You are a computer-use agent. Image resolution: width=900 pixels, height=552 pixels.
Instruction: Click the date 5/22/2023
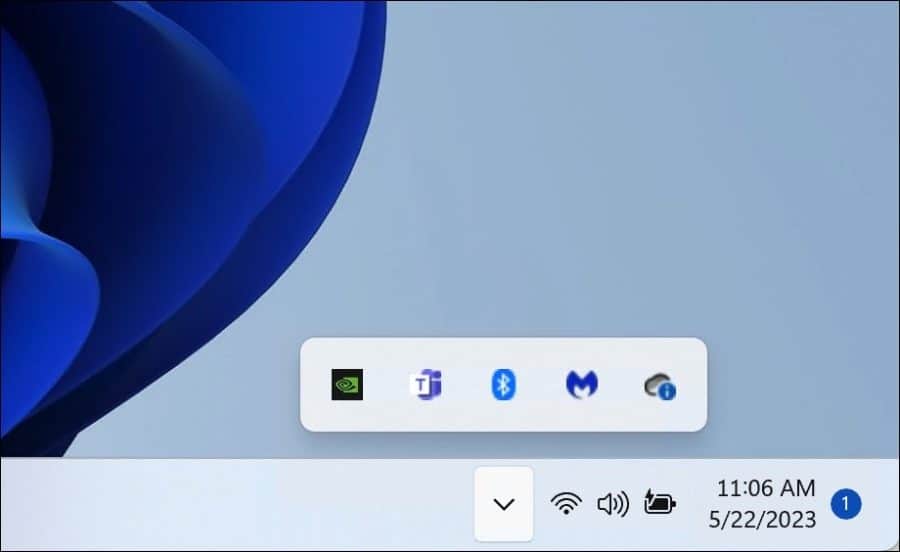click(762, 520)
